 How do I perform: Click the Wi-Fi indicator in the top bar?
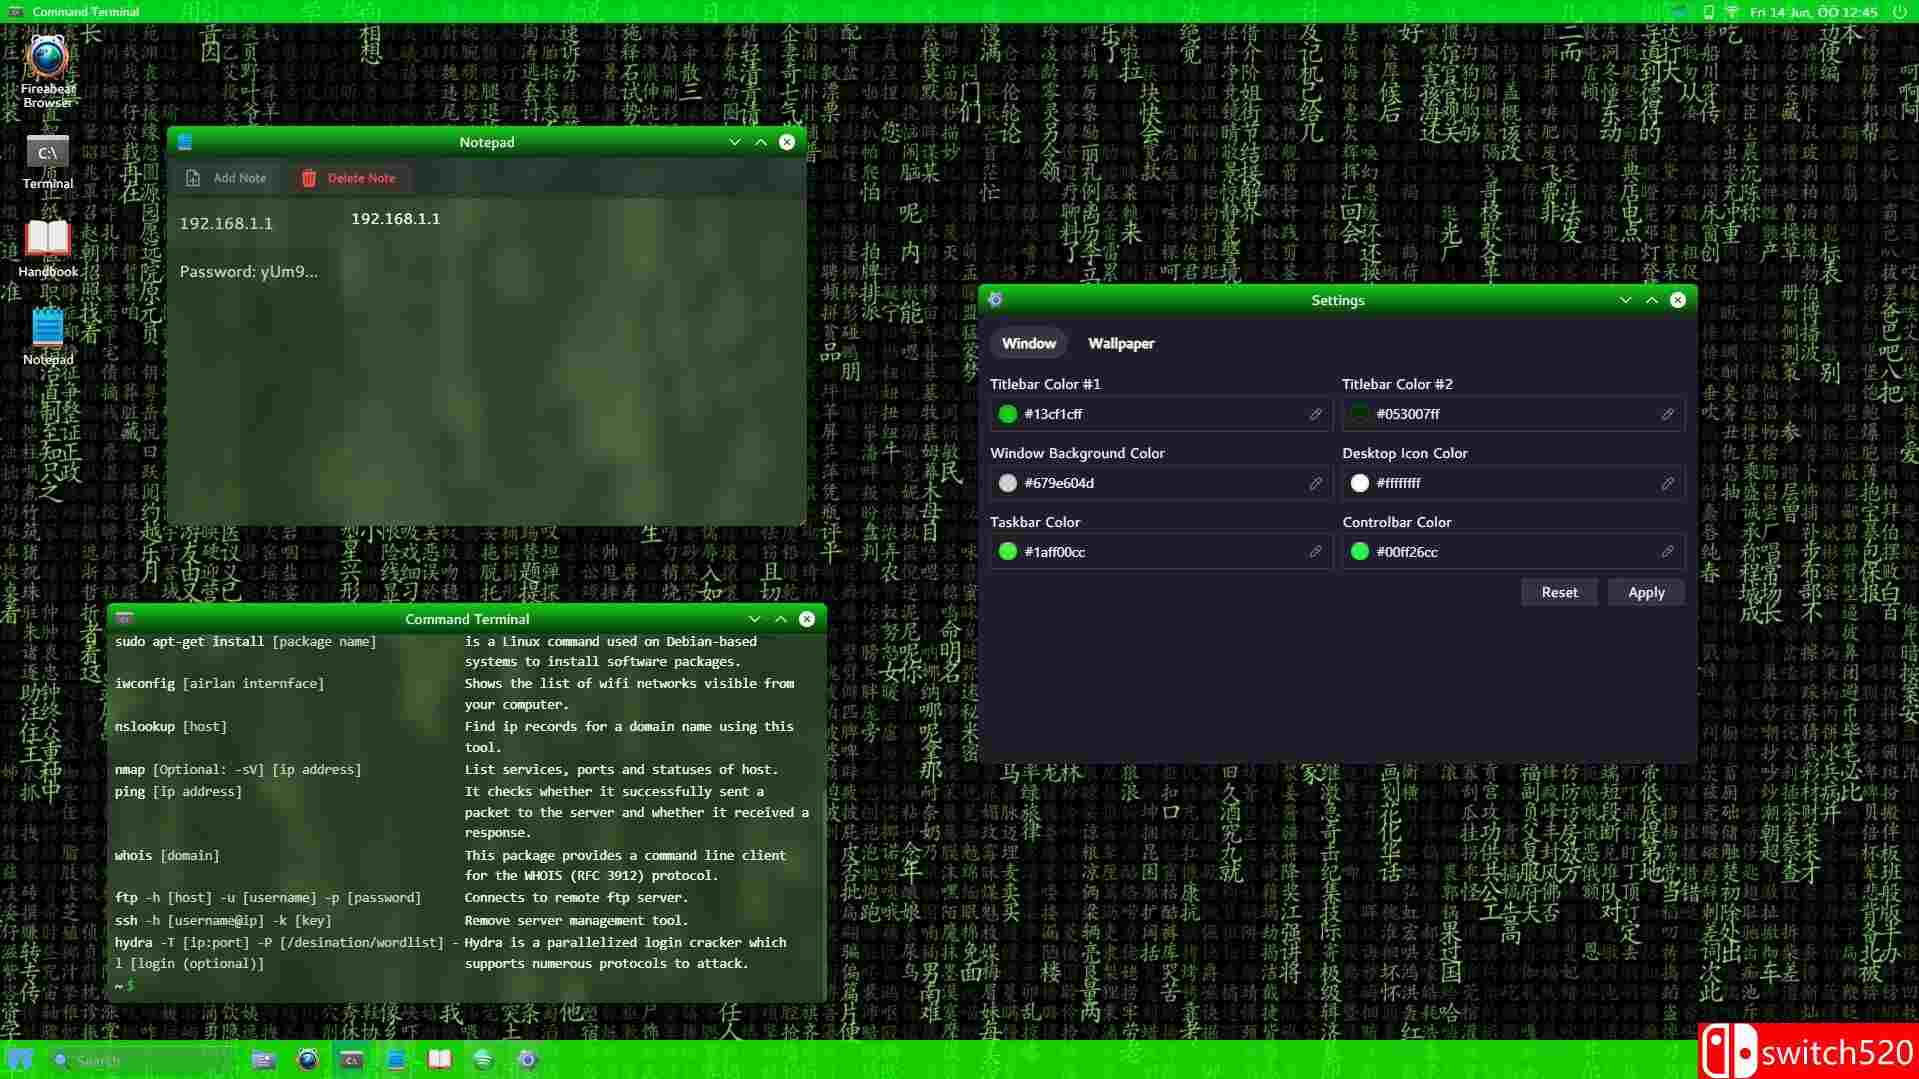[x=1730, y=12]
